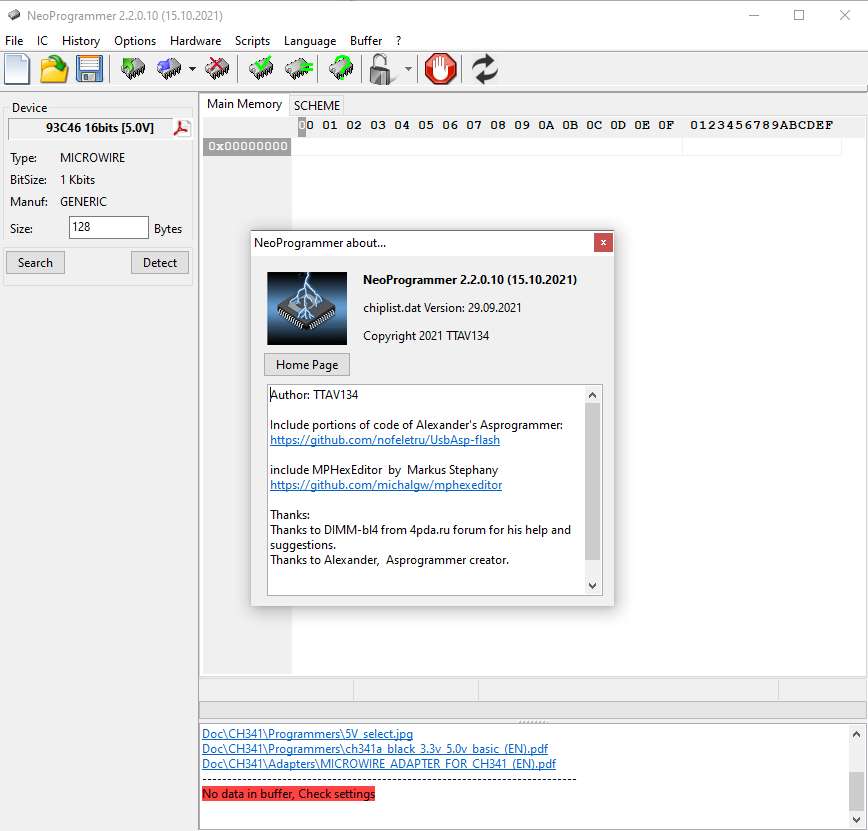Click the Read IC chip icon with green arrow
The image size is (868, 831).
(133, 69)
